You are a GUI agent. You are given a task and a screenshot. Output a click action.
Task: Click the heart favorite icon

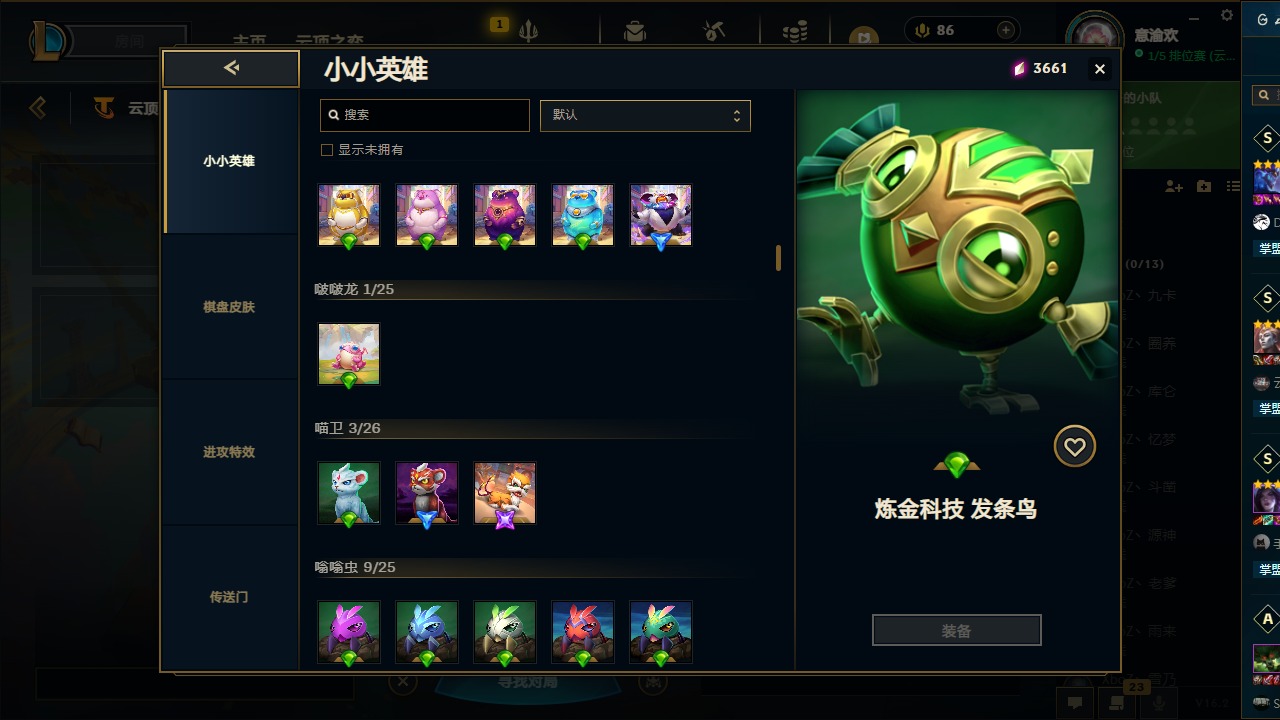[x=1075, y=447]
